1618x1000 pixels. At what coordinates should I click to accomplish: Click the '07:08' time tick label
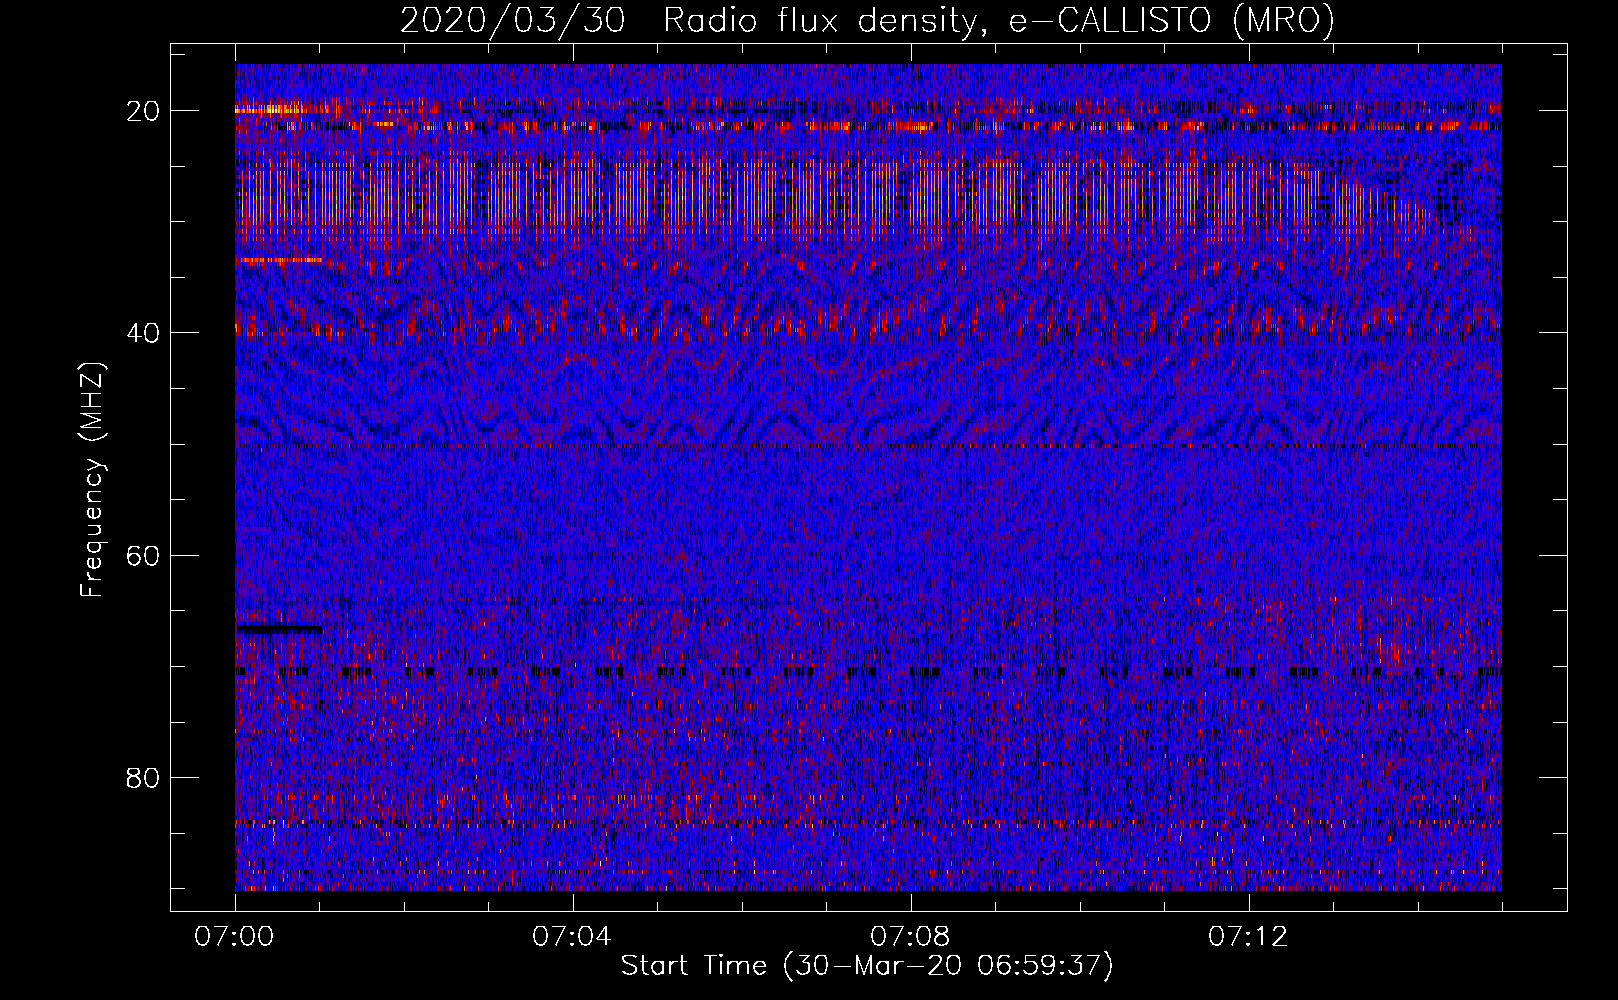point(910,937)
